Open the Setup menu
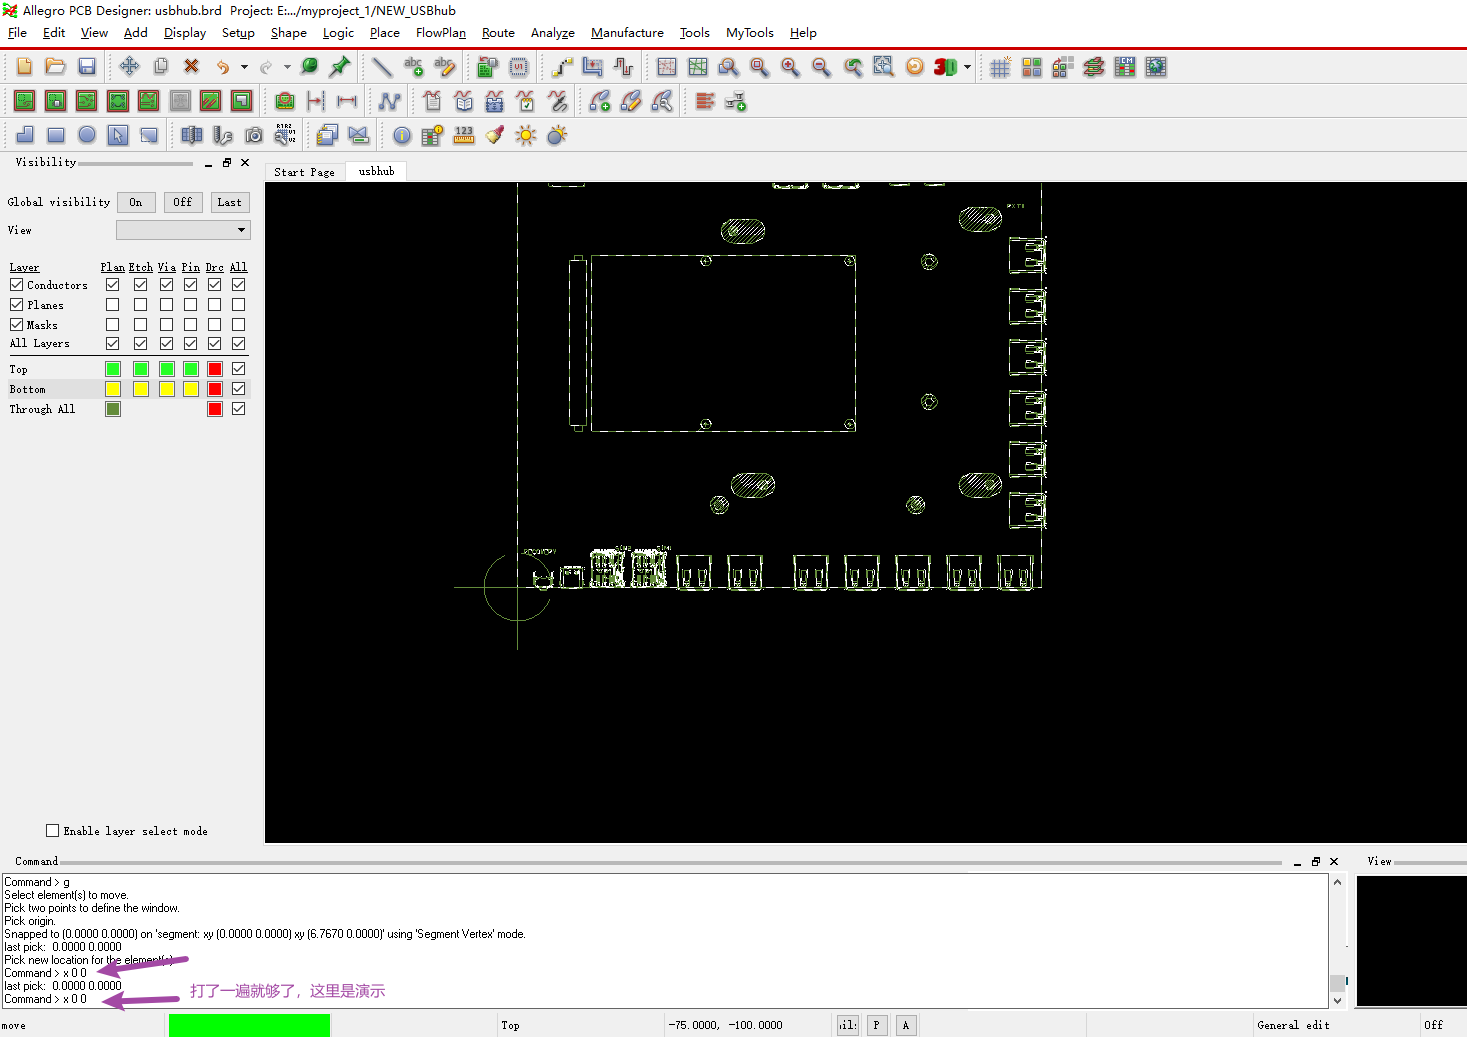The image size is (1467, 1037). pyautogui.click(x=238, y=33)
